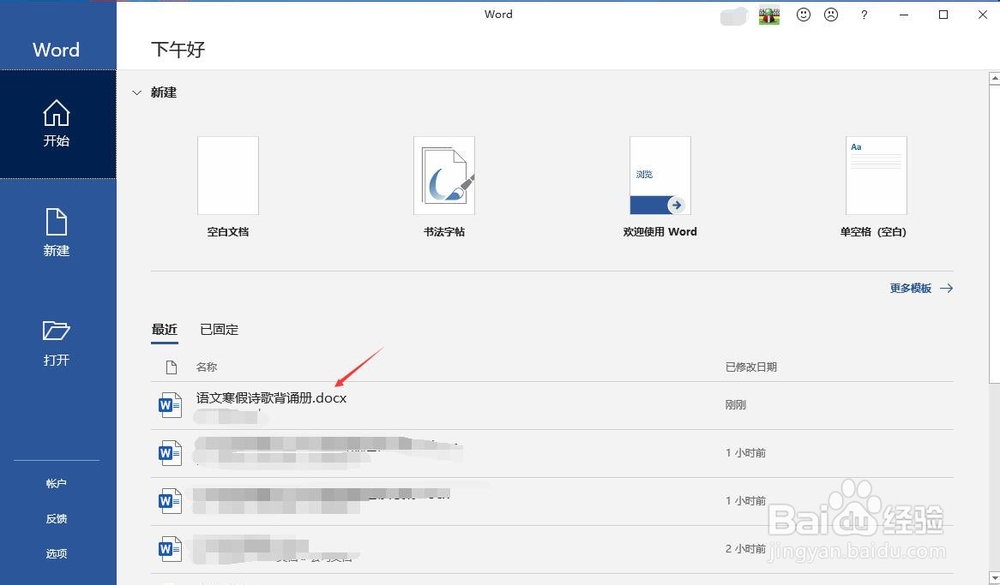Maximize the Word window
The height and width of the screenshot is (585, 1000).
tap(943, 15)
